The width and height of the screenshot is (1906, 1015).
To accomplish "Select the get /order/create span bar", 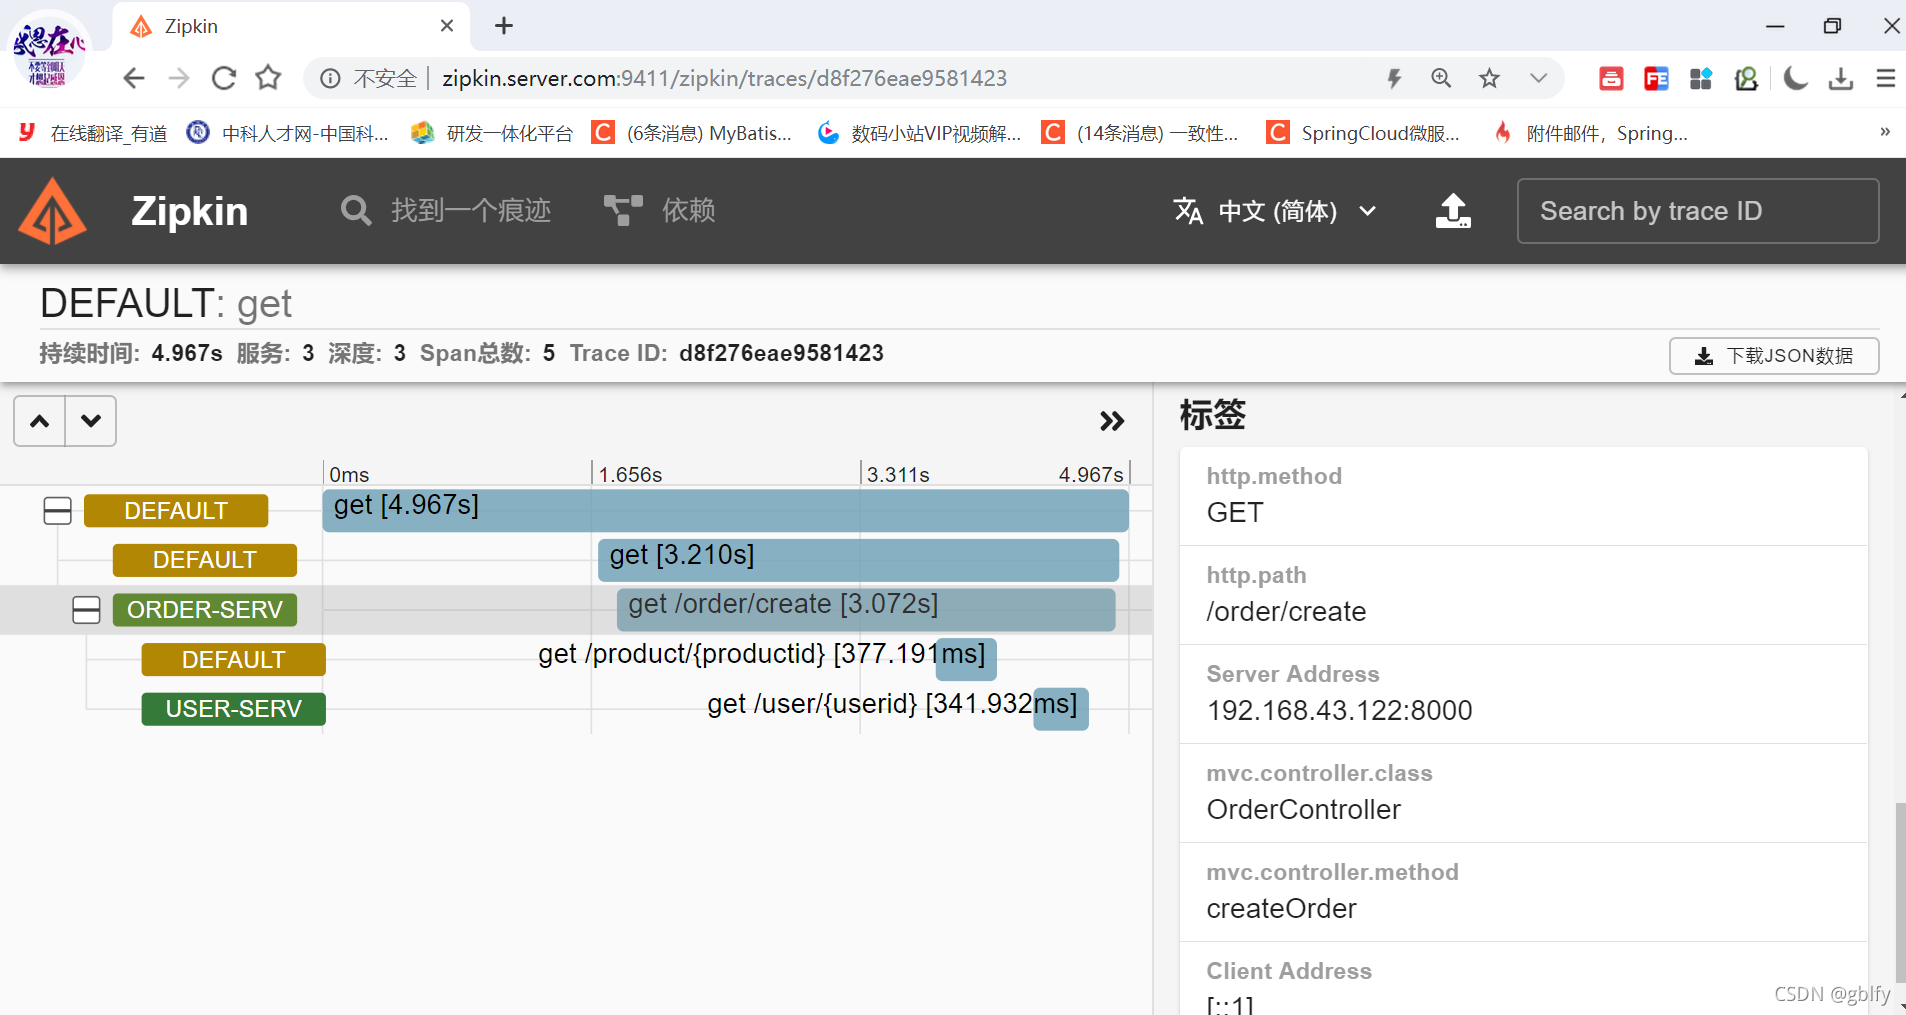I will click(x=866, y=610).
